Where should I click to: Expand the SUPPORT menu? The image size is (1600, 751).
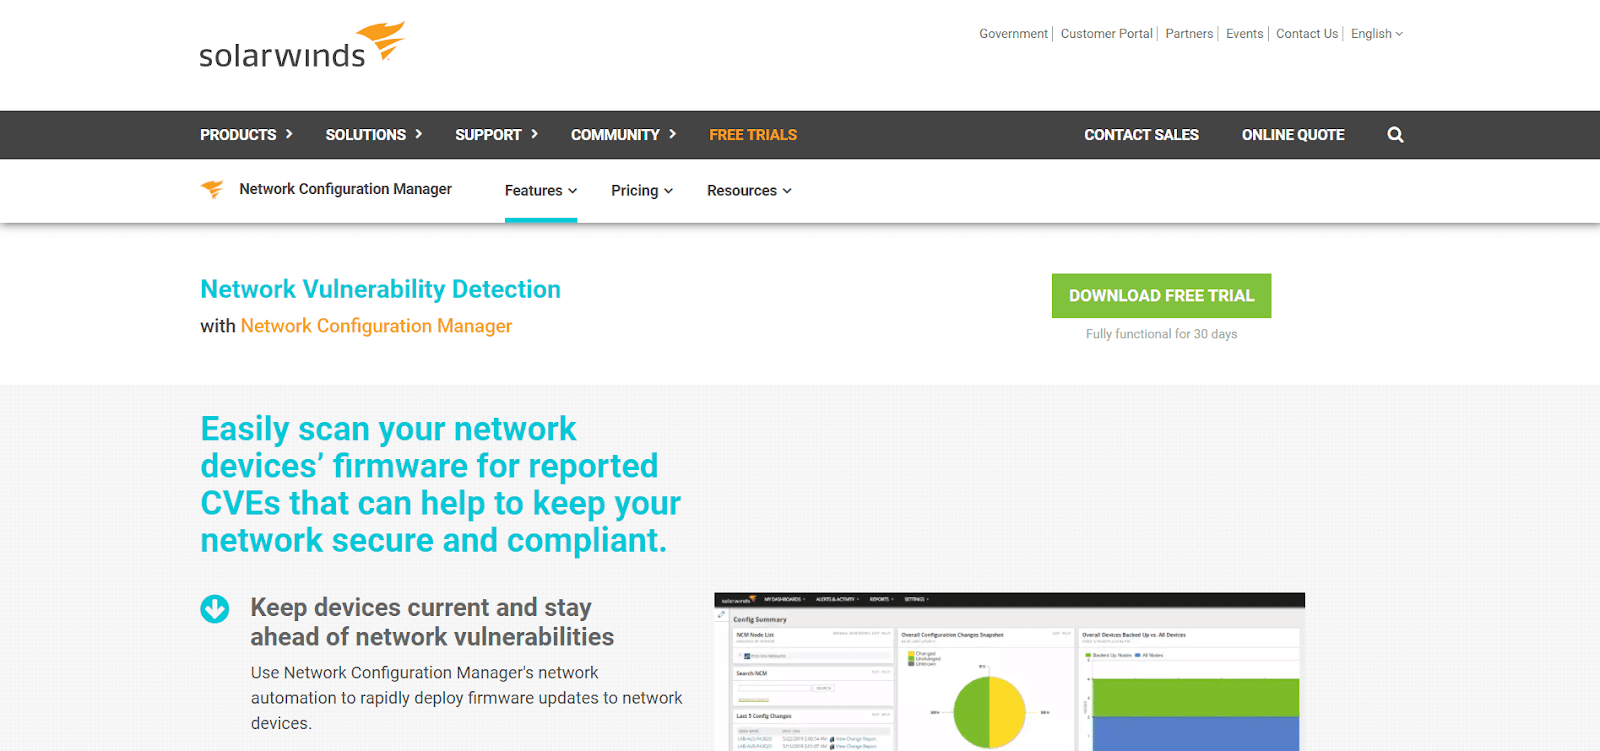pyautogui.click(x=497, y=135)
